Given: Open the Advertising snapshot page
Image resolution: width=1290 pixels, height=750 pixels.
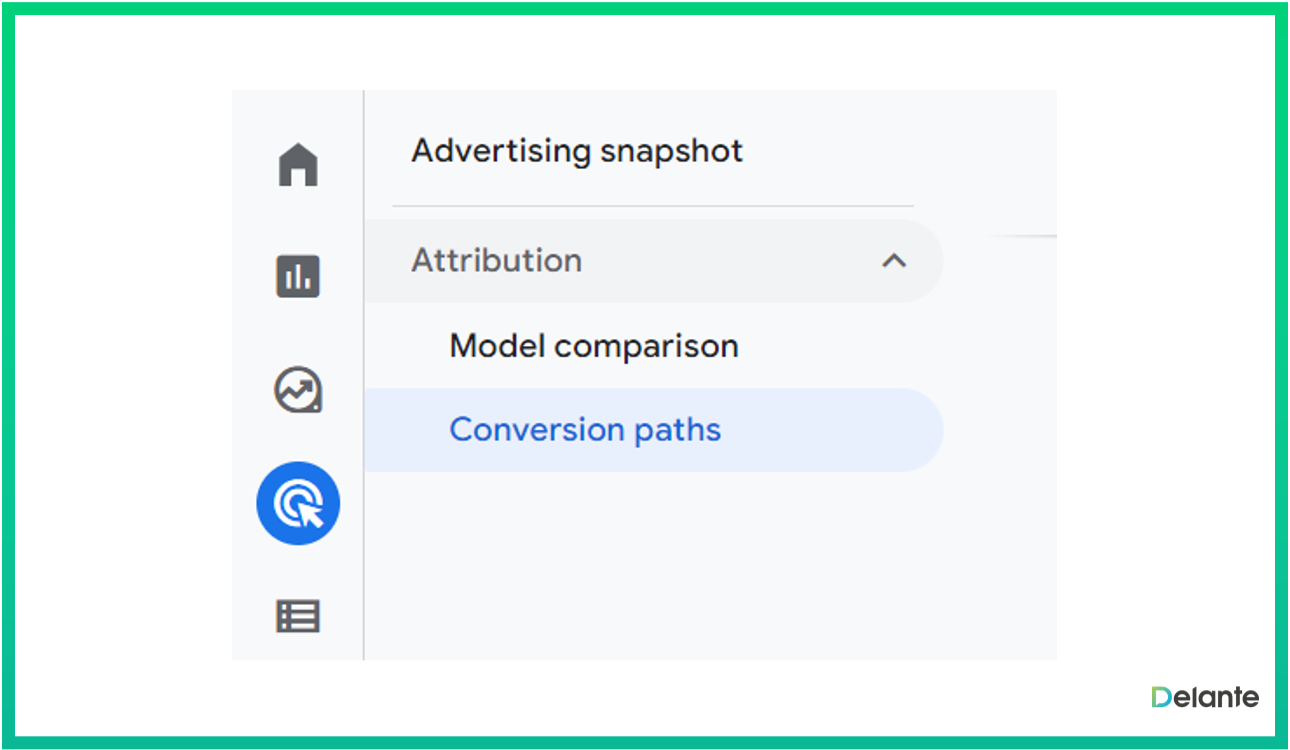Looking at the screenshot, I should point(577,151).
